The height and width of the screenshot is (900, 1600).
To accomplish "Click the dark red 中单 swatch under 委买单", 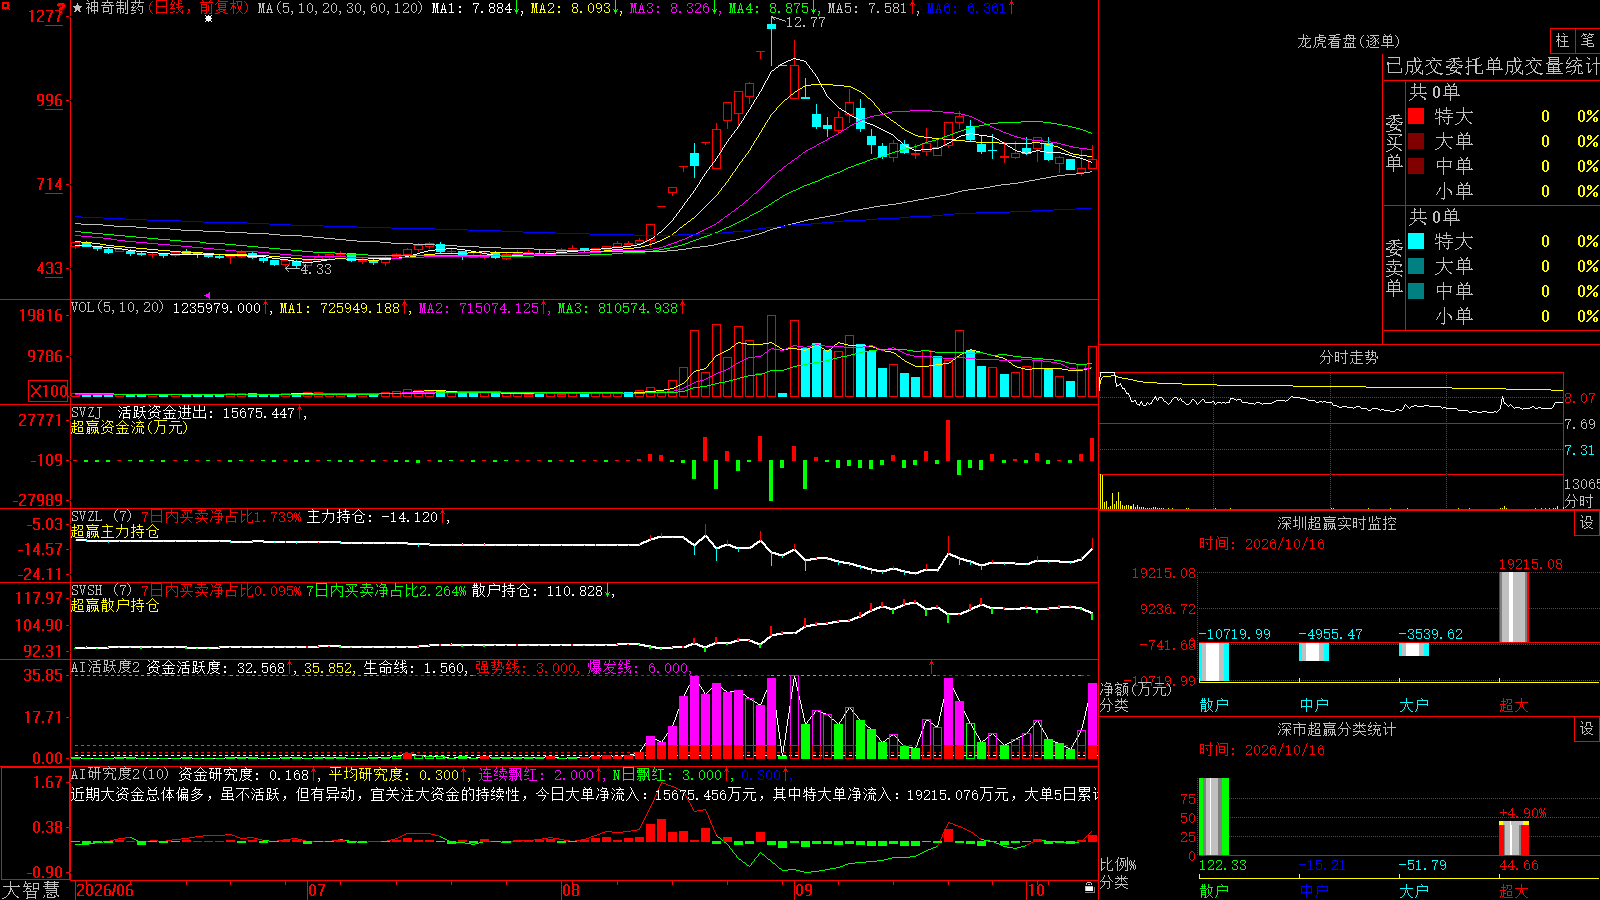I will coord(1416,166).
